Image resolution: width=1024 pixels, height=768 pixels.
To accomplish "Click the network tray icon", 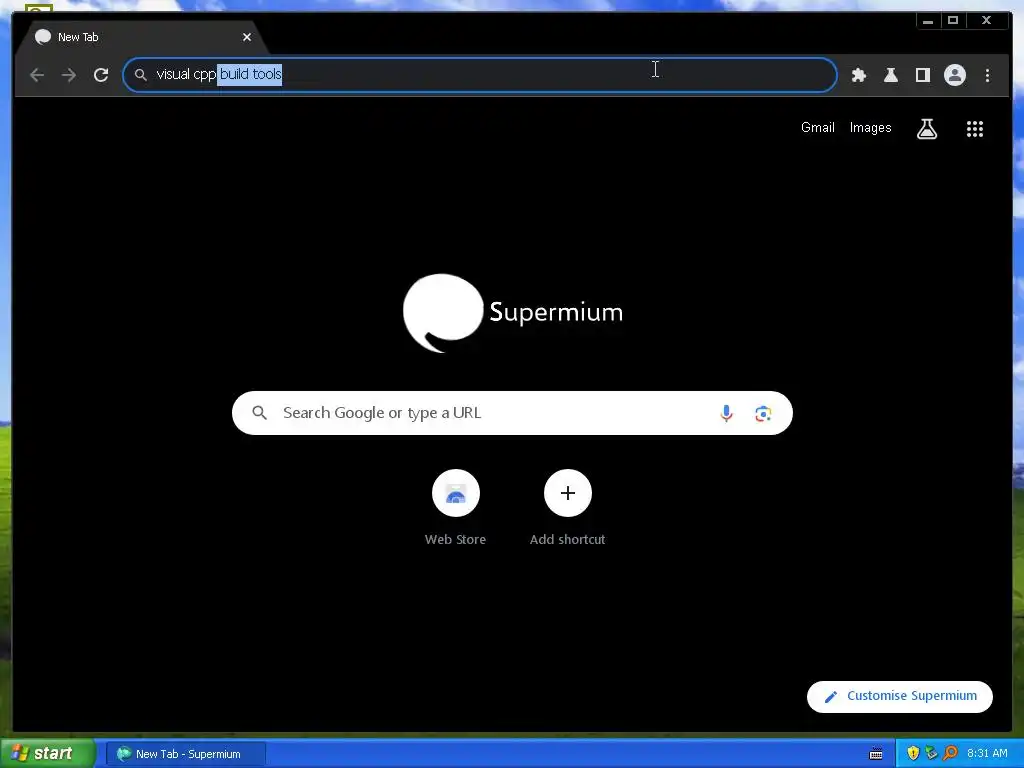I will (x=931, y=754).
